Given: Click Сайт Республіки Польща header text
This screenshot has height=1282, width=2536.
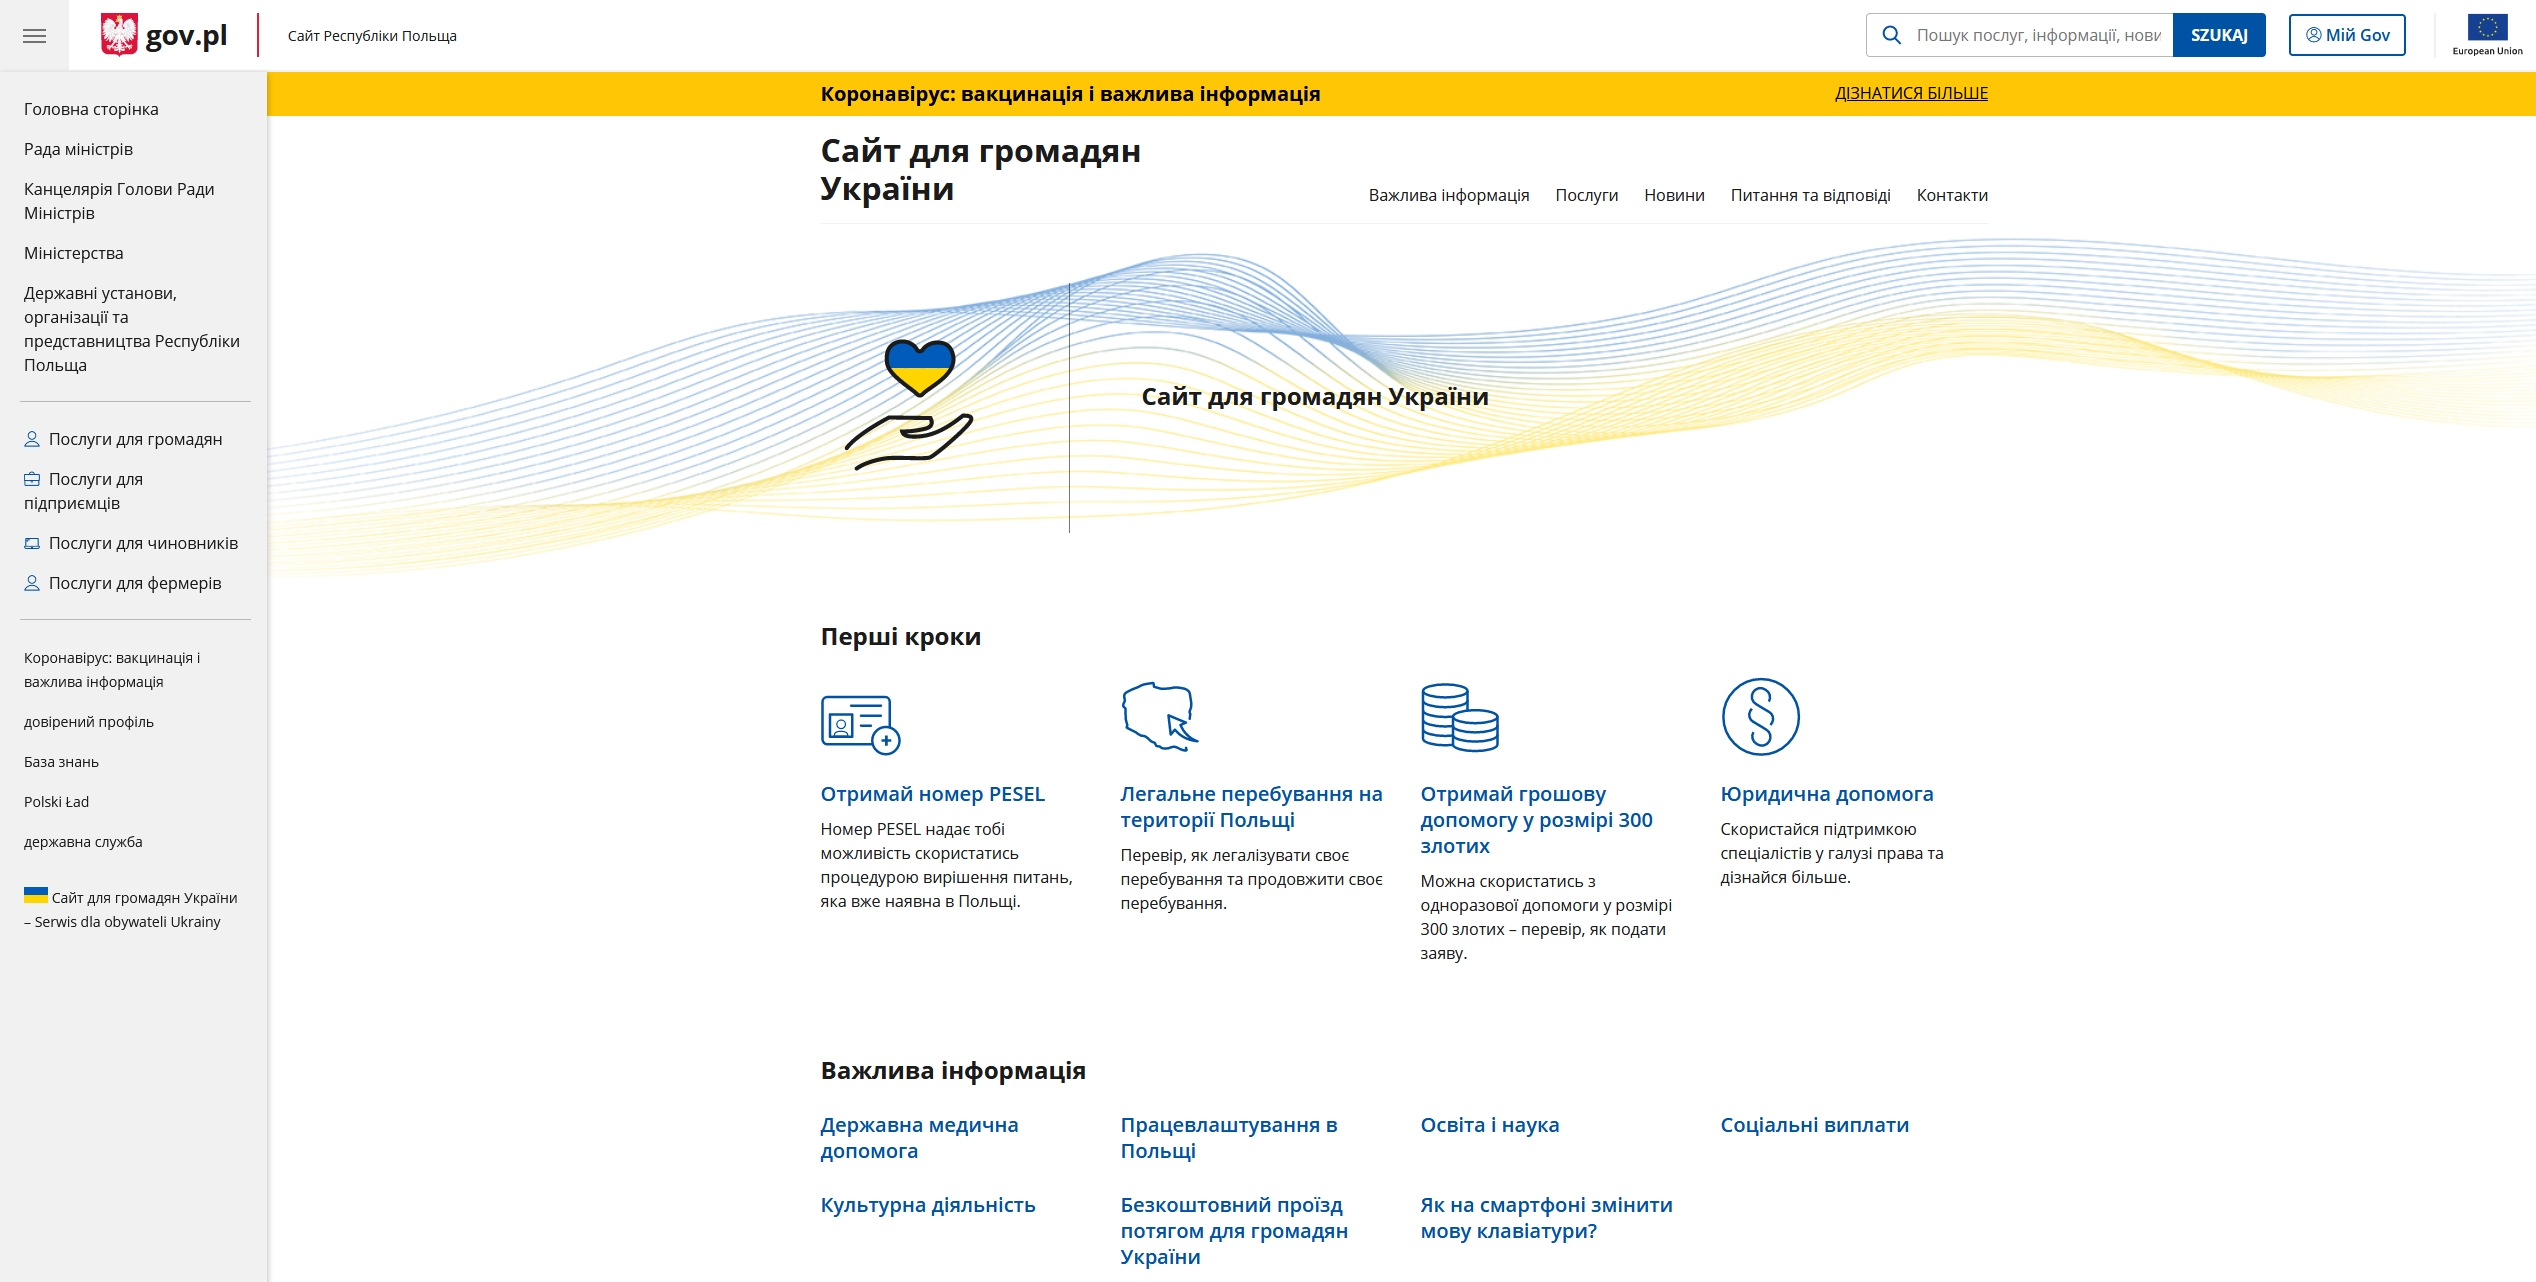Looking at the screenshot, I should coord(372,36).
